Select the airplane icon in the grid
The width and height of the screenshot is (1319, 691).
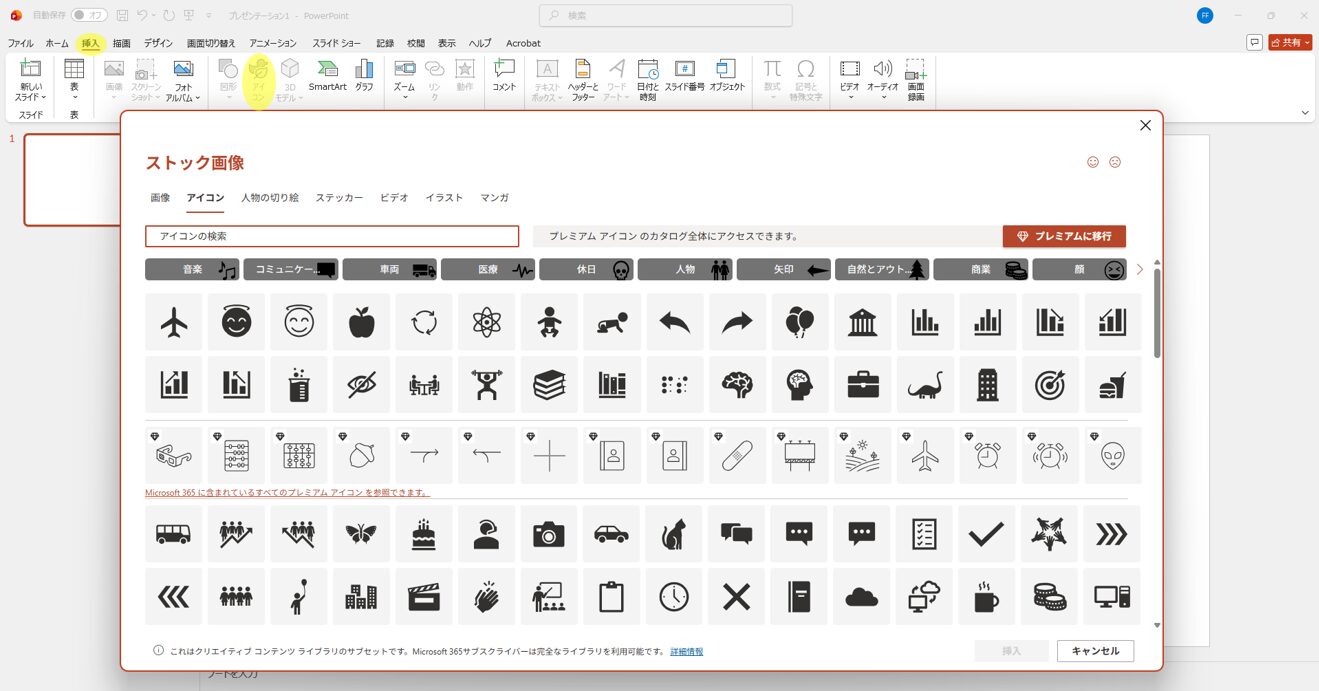[174, 322]
